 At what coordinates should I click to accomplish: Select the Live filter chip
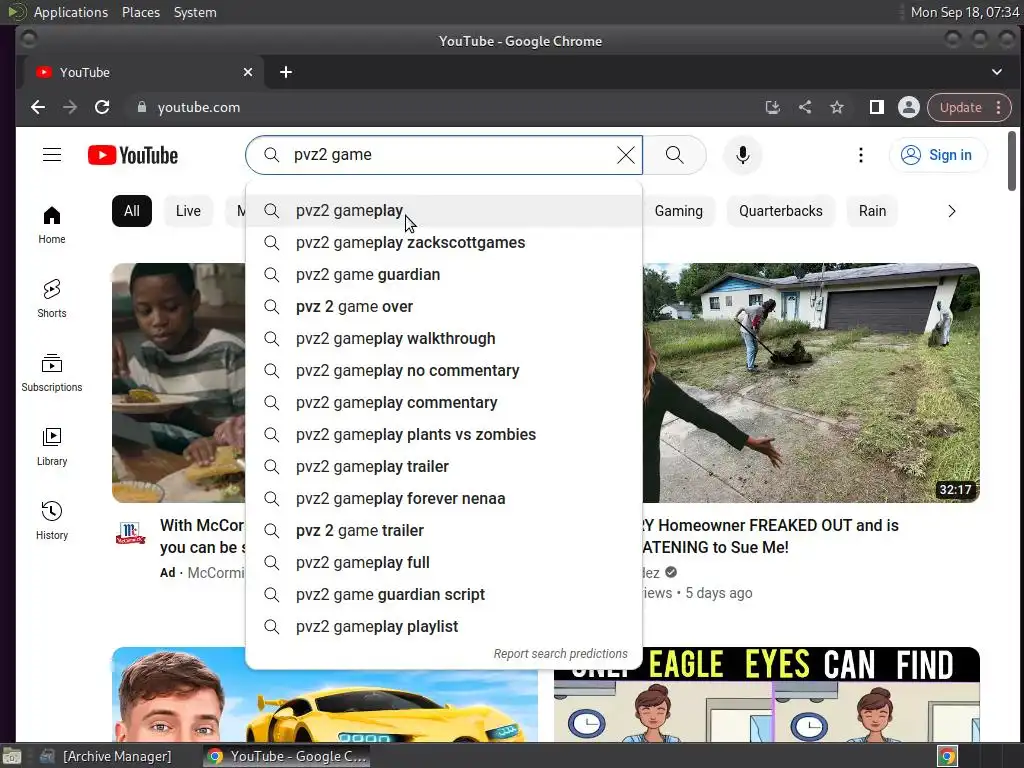(x=188, y=211)
